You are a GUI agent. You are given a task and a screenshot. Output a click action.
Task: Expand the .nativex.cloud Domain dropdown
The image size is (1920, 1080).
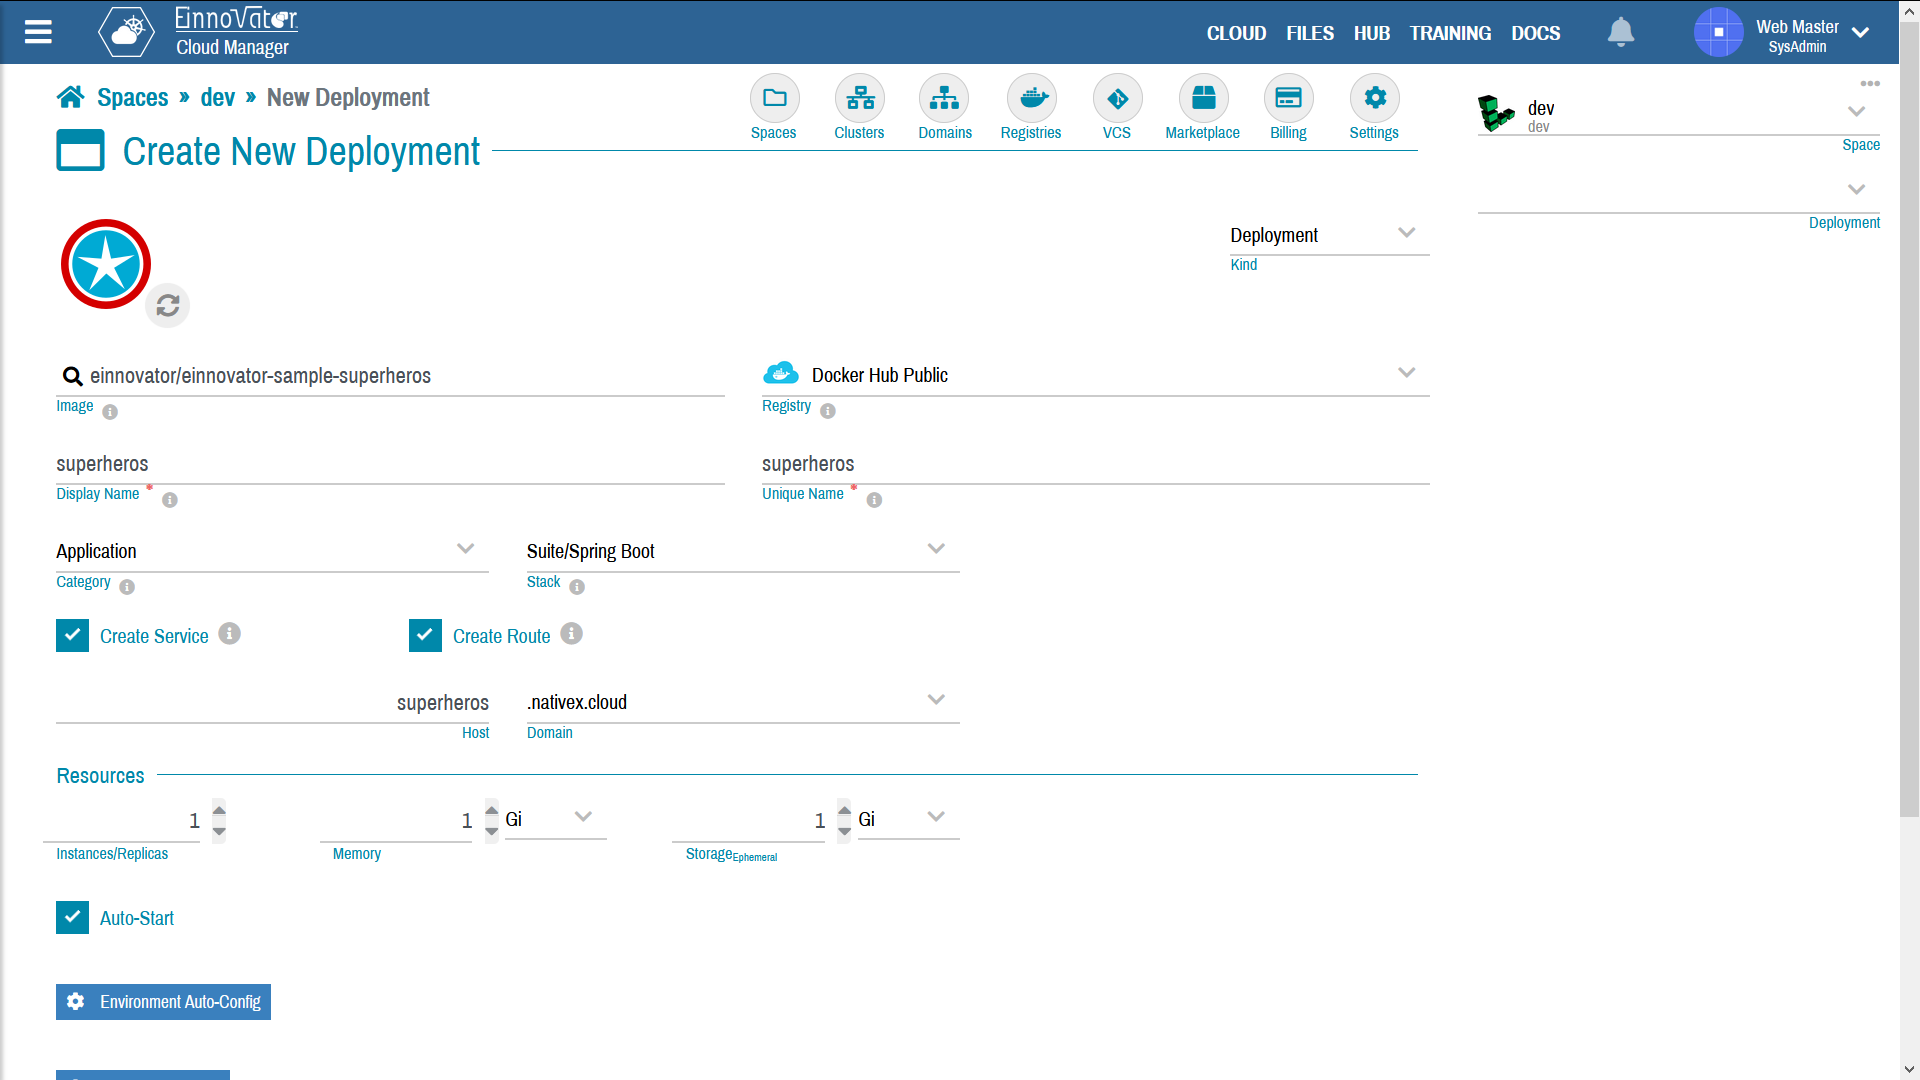(x=938, y=699)
